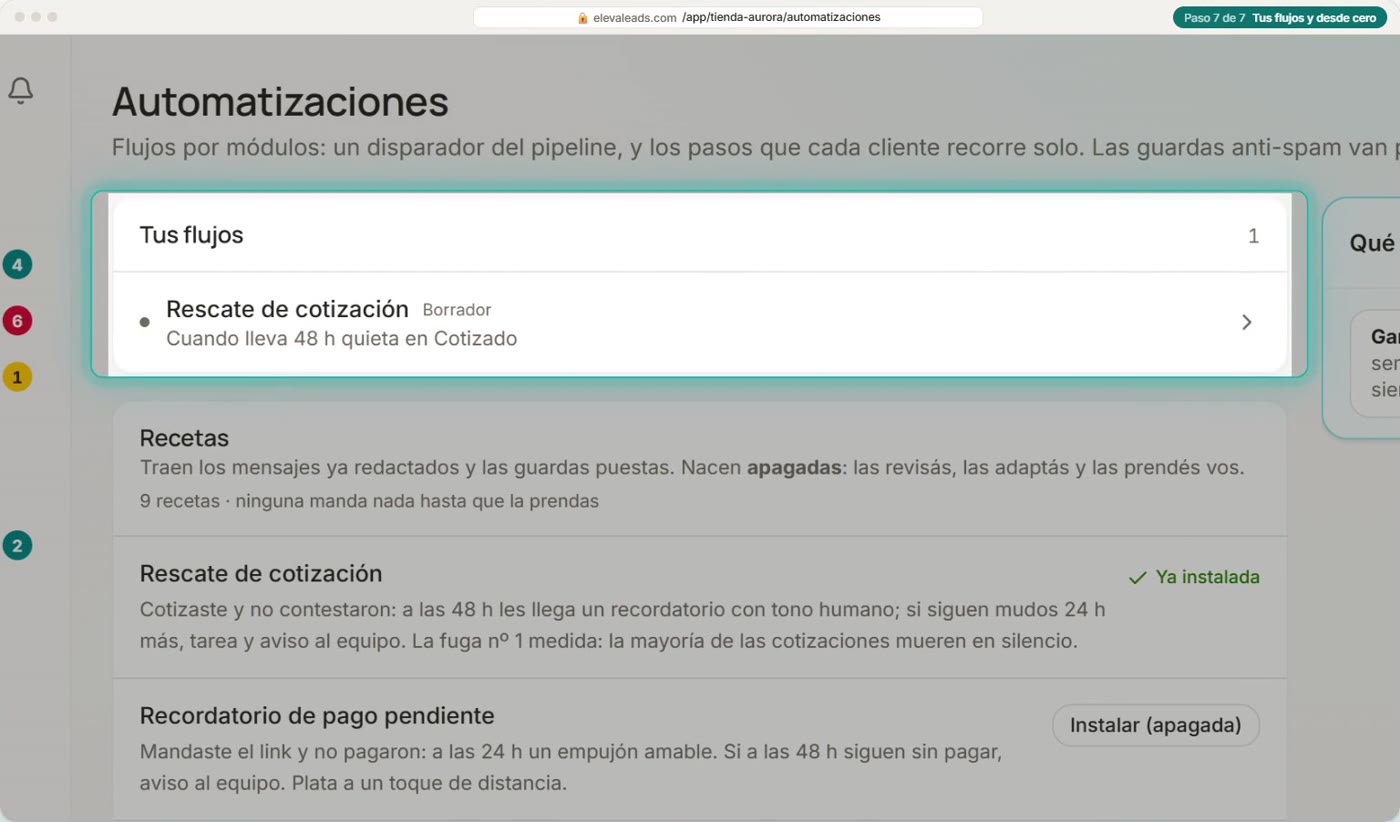Click the flow count 1 in Tus flujos header
The image size is (1400, 822).
tap(1253, 236)
